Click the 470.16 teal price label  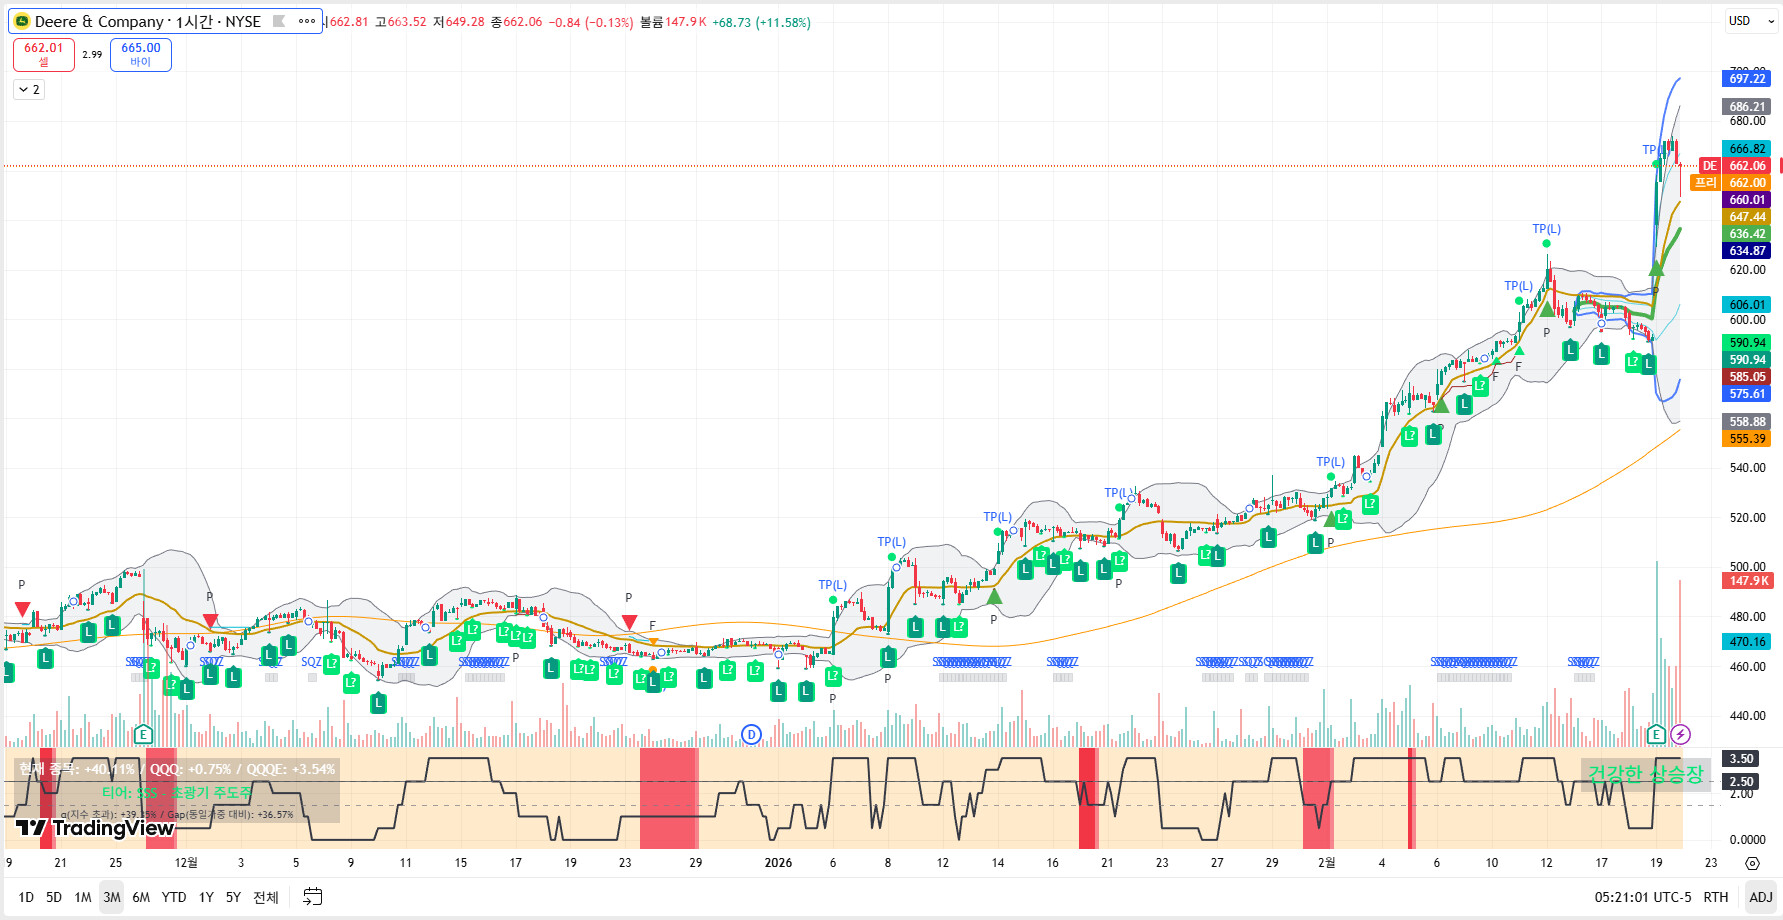1747,642
